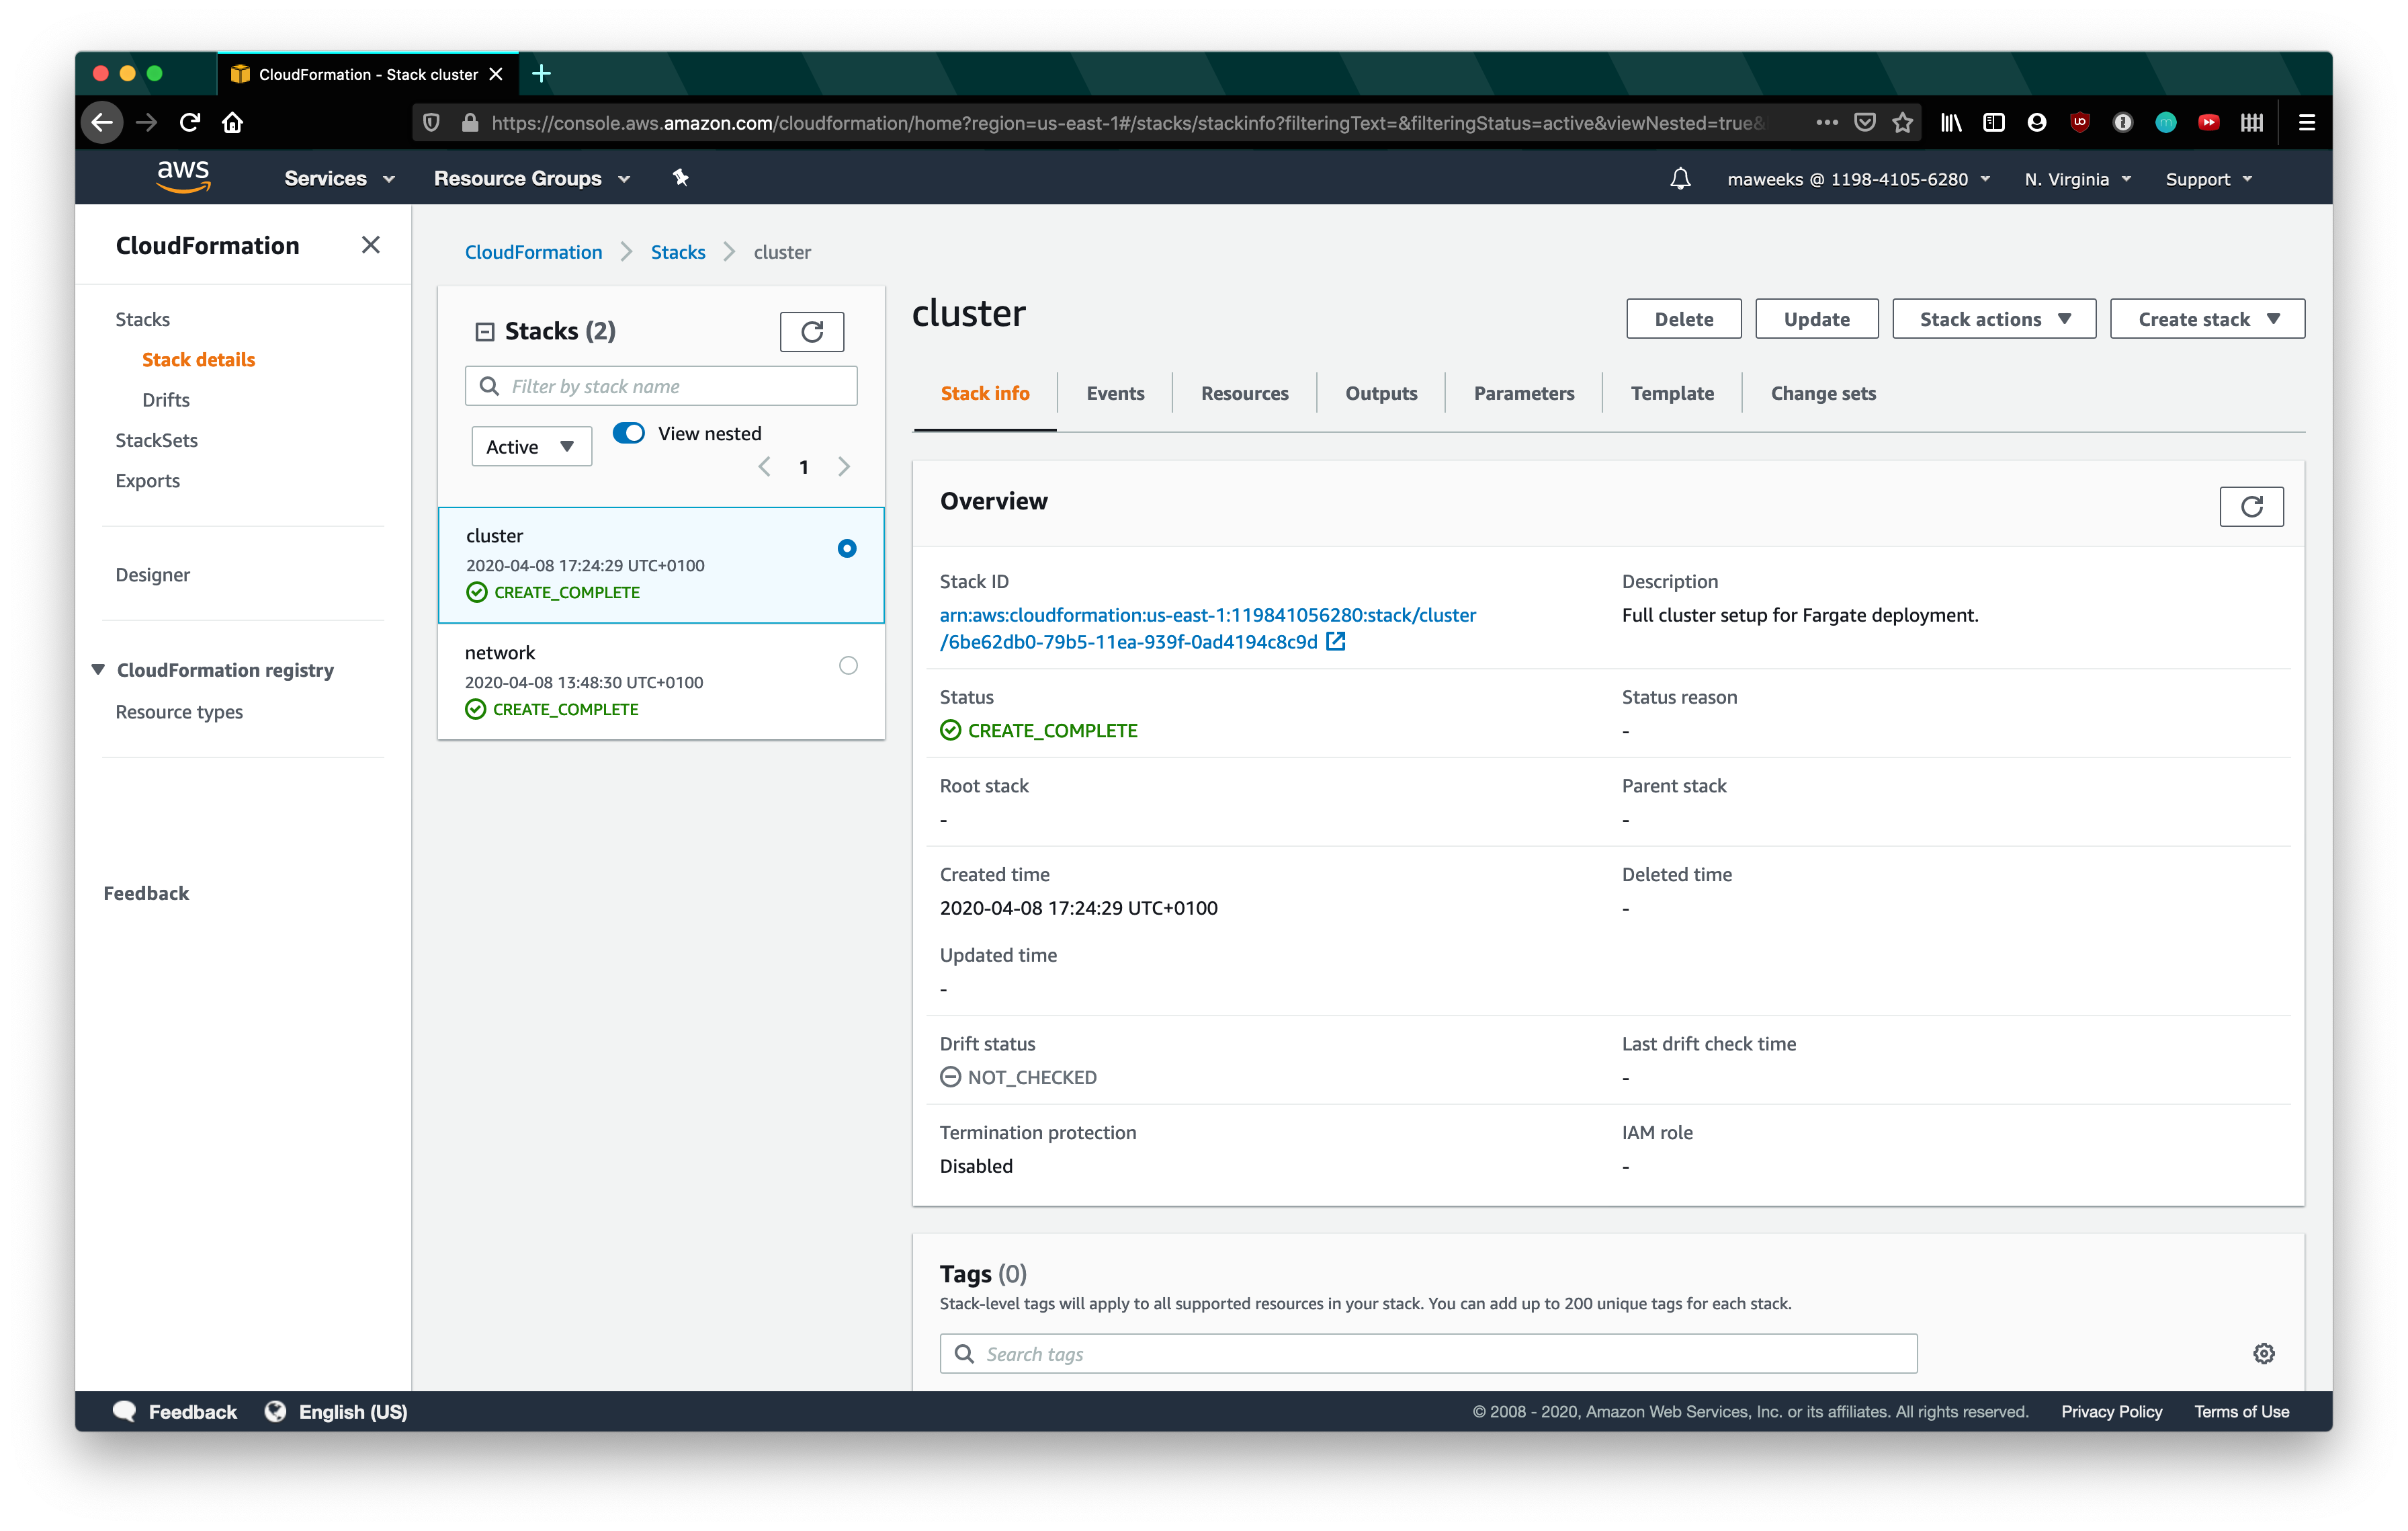Bookmark the page with star icon
The width and height of the screenshot is (2408, 1531).
tap(1902, 123)
